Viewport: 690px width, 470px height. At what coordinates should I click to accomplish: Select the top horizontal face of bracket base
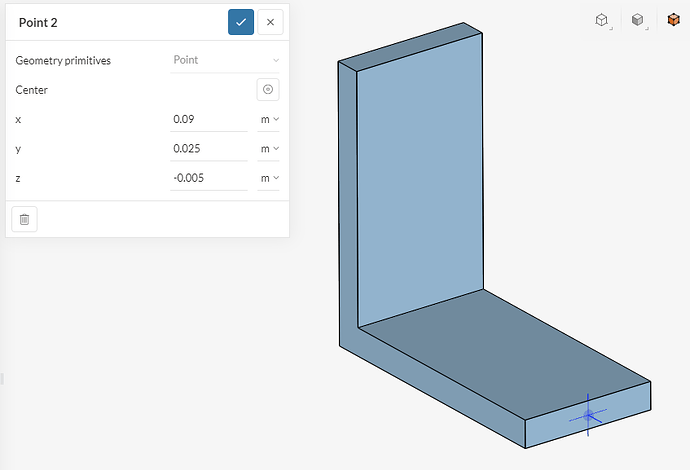pos(506,352)
